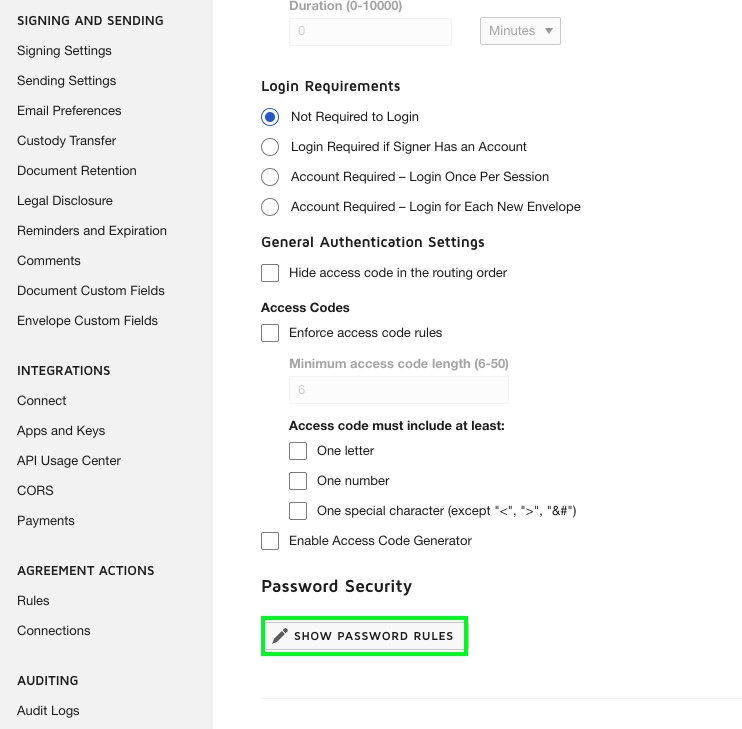This screenshot has width=742, height=729.
Task: Open the API Usage Center link
Action: (x=69, y=461)
